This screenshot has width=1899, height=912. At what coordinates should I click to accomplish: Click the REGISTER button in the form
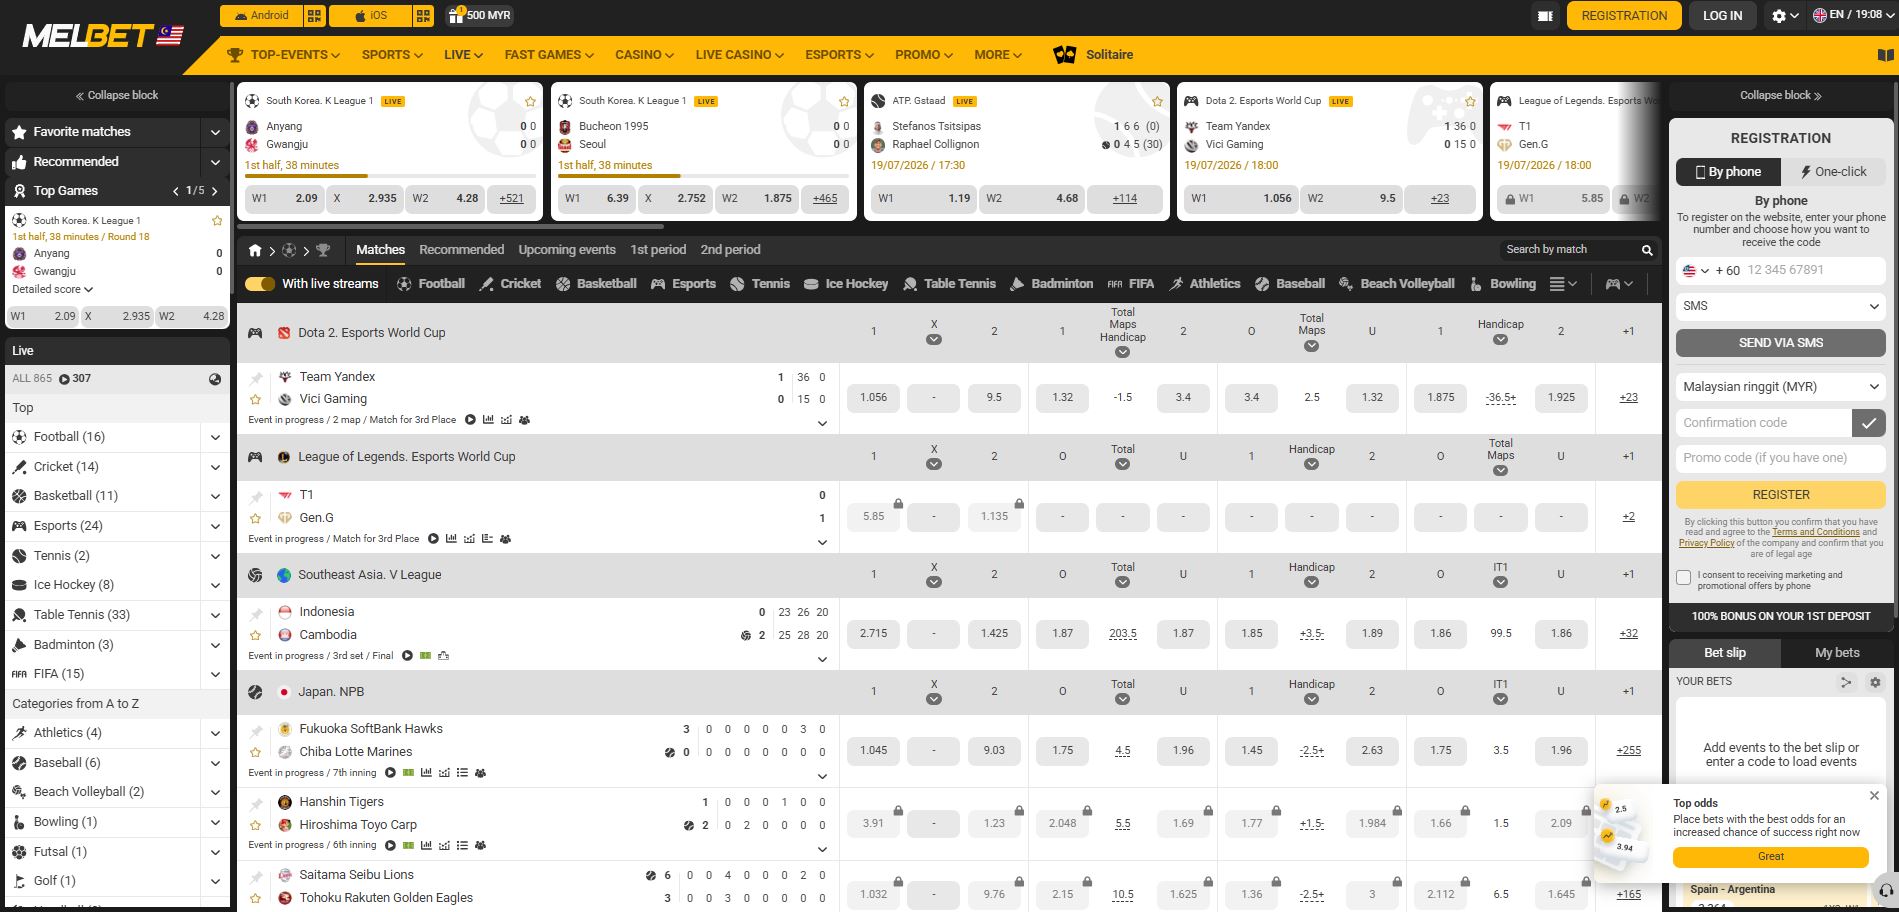1780,495
